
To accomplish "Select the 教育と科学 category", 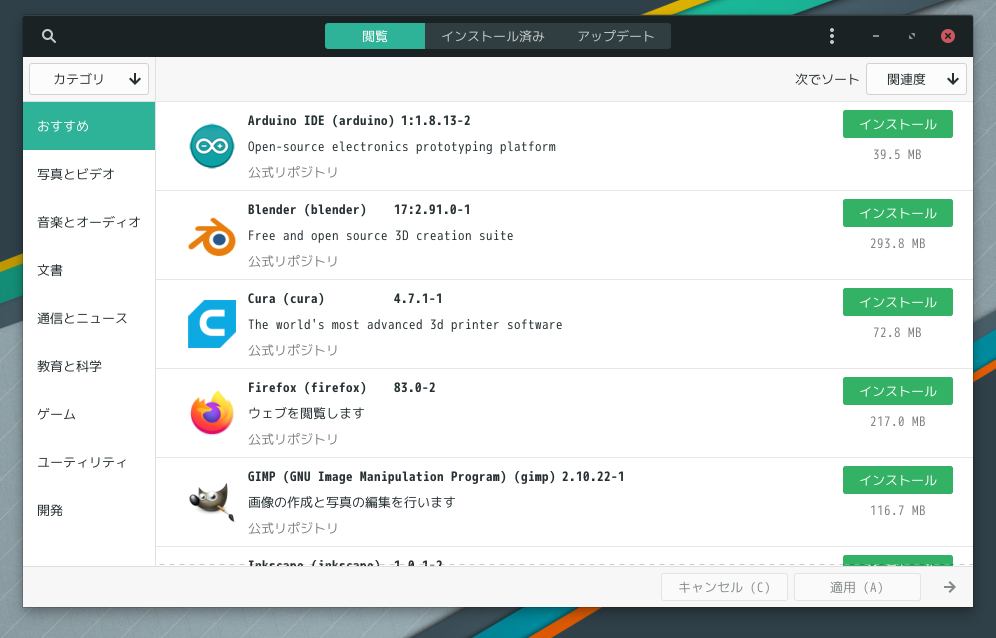I will [89, 366].
